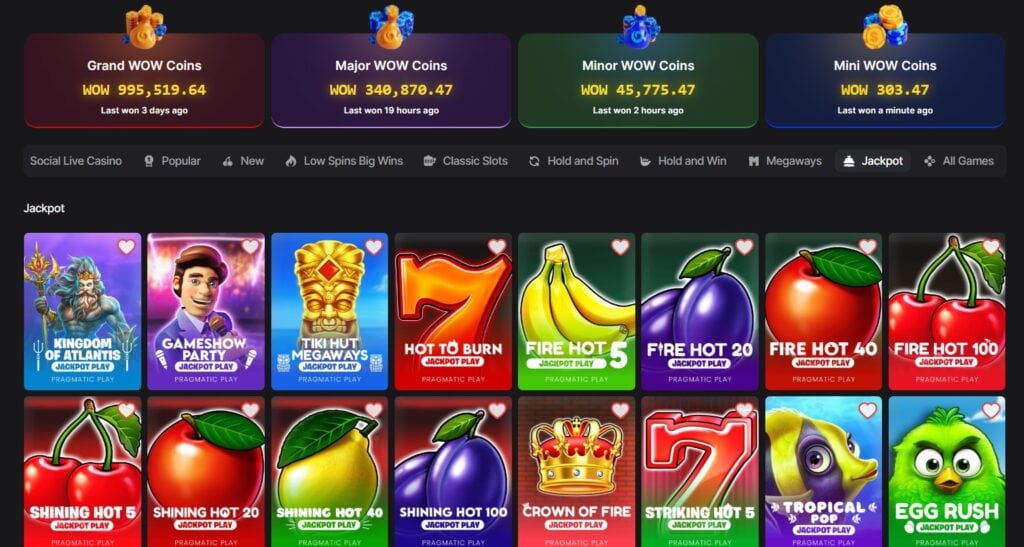1024x547 pixels.
Task: Go to the All Games tab
Action: click(x=959, y=161)
